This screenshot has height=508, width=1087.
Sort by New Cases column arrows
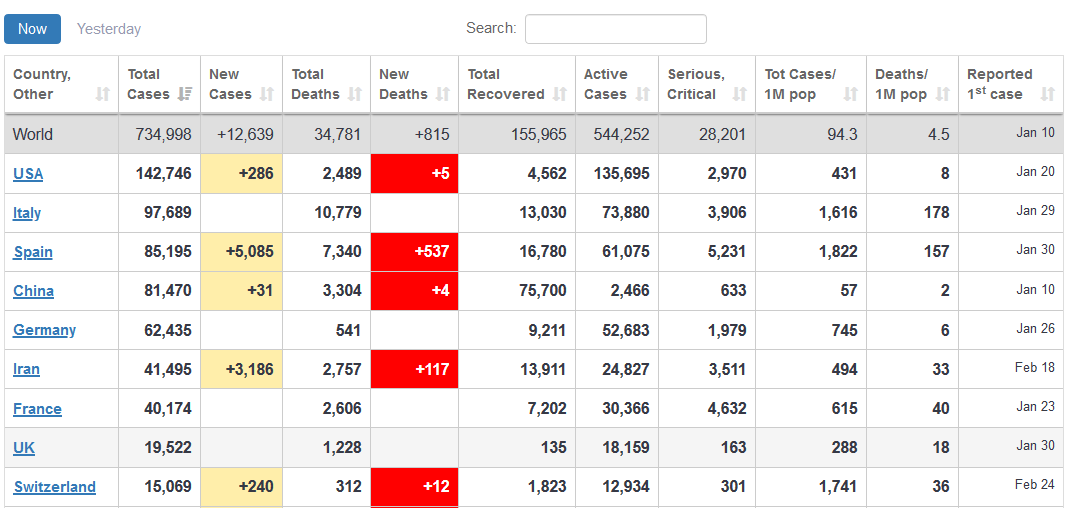point(266,94)
